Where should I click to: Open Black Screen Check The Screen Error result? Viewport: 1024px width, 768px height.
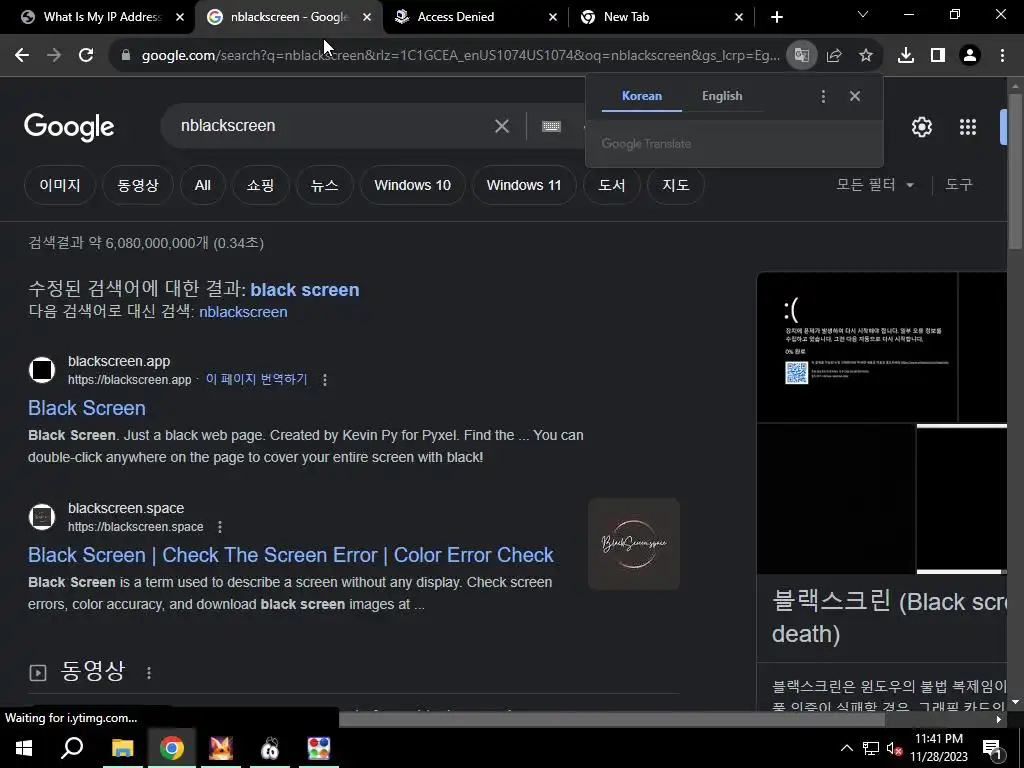pos(291,555)
